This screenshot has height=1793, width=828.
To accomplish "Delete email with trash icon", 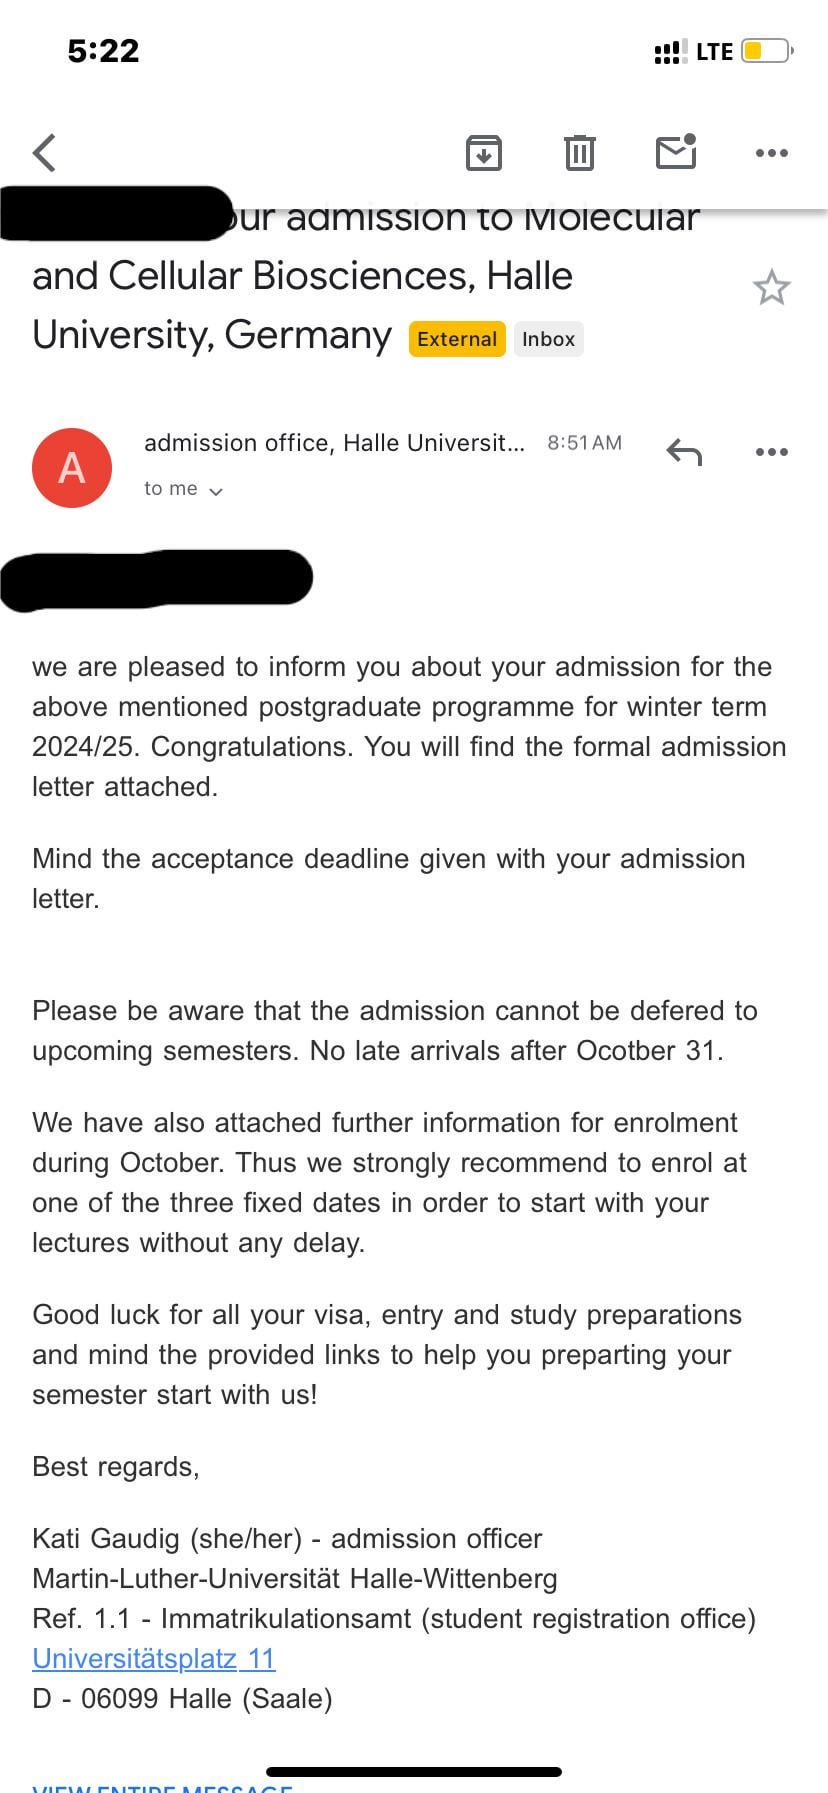I will point(579,153).
